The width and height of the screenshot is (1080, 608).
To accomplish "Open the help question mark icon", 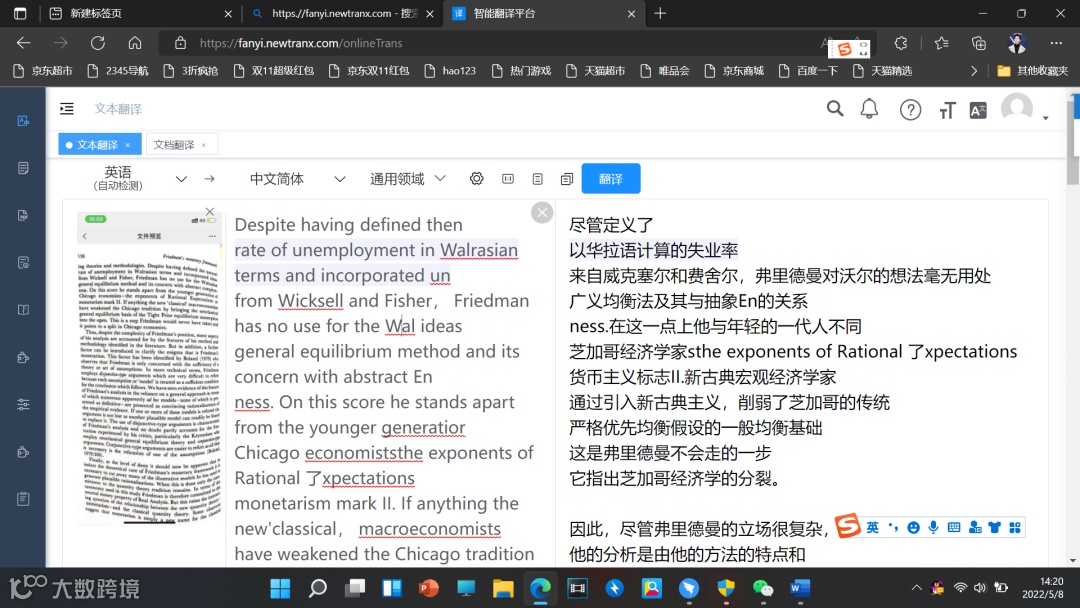I will click(x=911, y=109).
